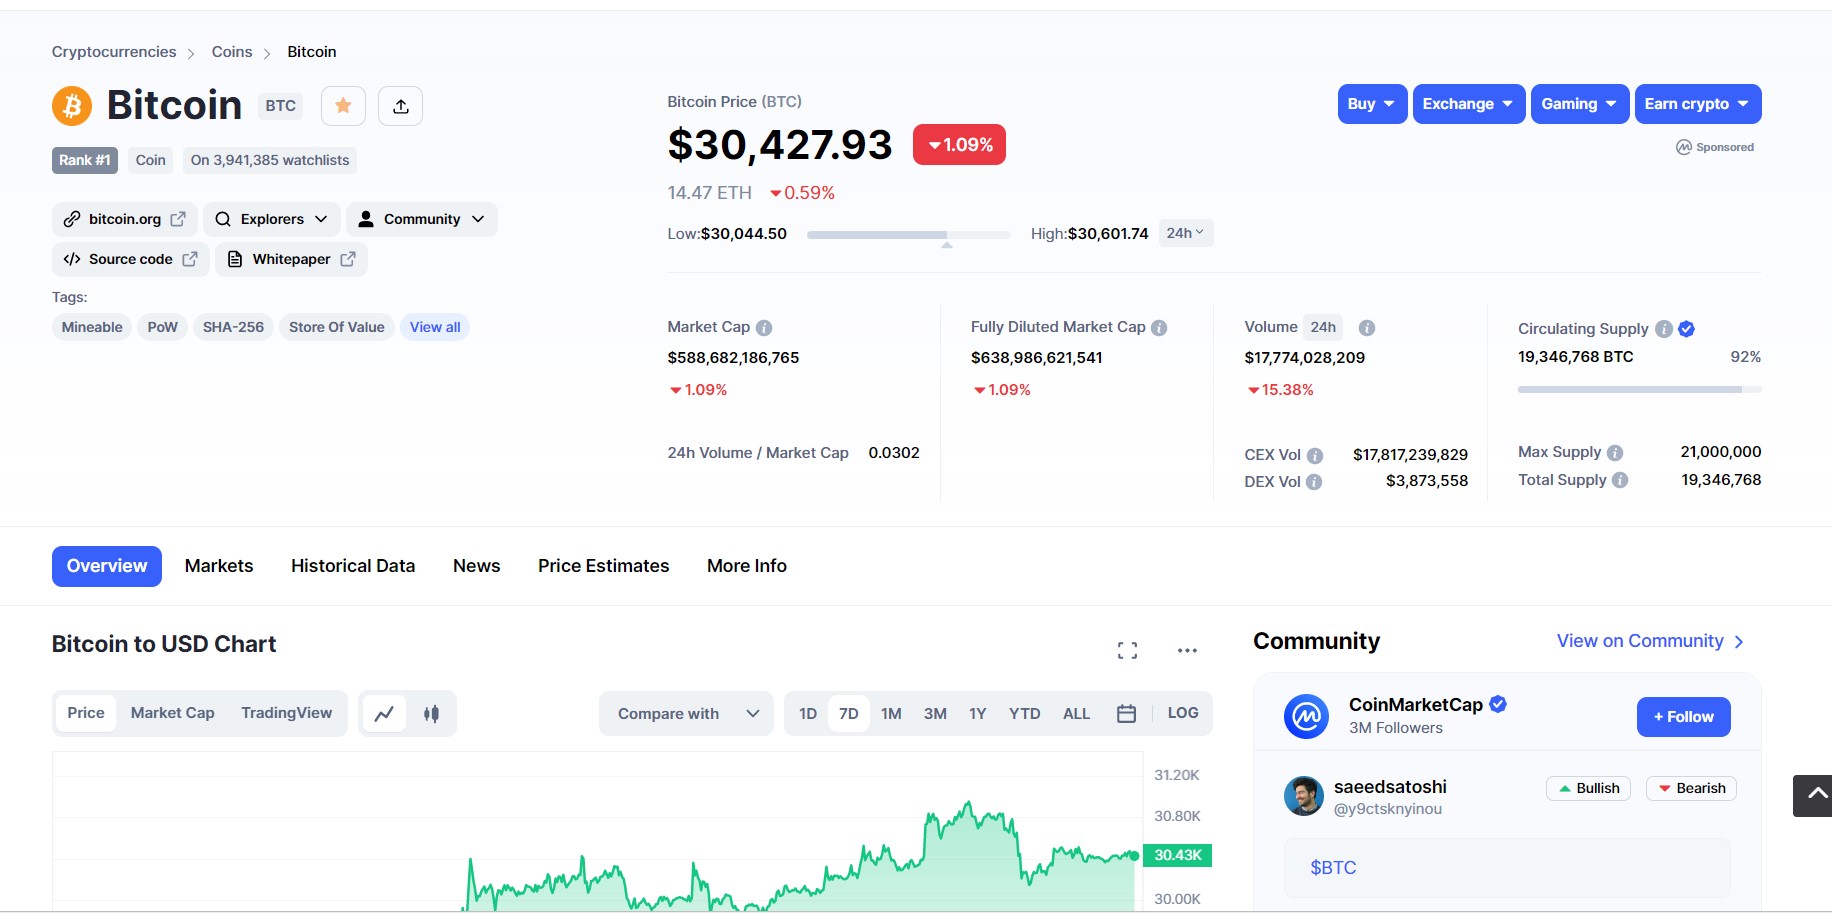This screenshot has width=1832, height=913.
Task: Set chart range to 1D
Action: 808,714
